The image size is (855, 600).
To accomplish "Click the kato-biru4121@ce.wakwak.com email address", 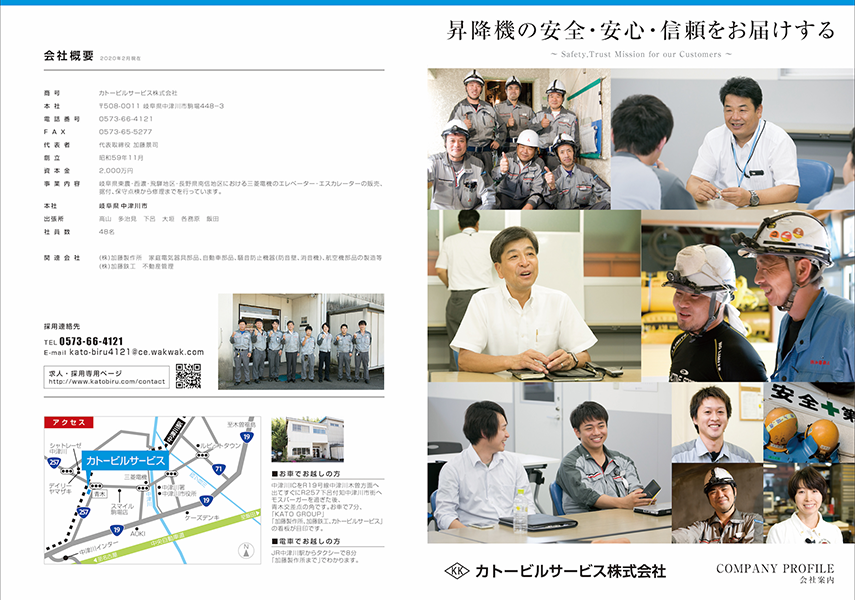I will coord(136,352).
